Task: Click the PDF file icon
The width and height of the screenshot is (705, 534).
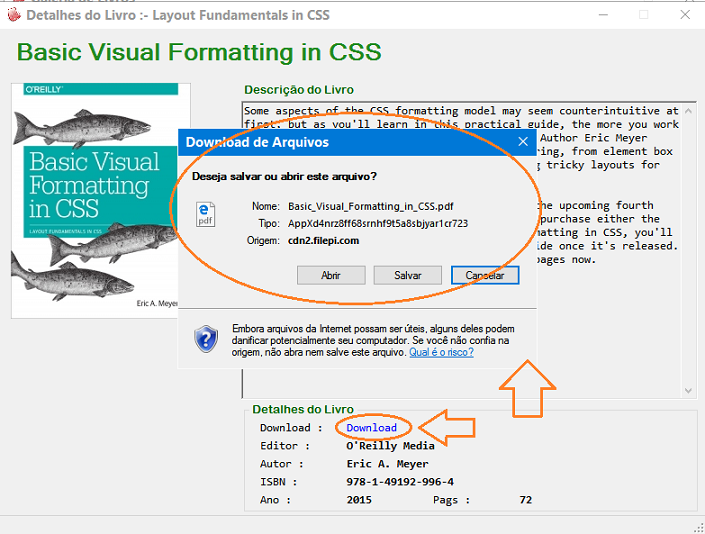Action: [x=205, y=214]
